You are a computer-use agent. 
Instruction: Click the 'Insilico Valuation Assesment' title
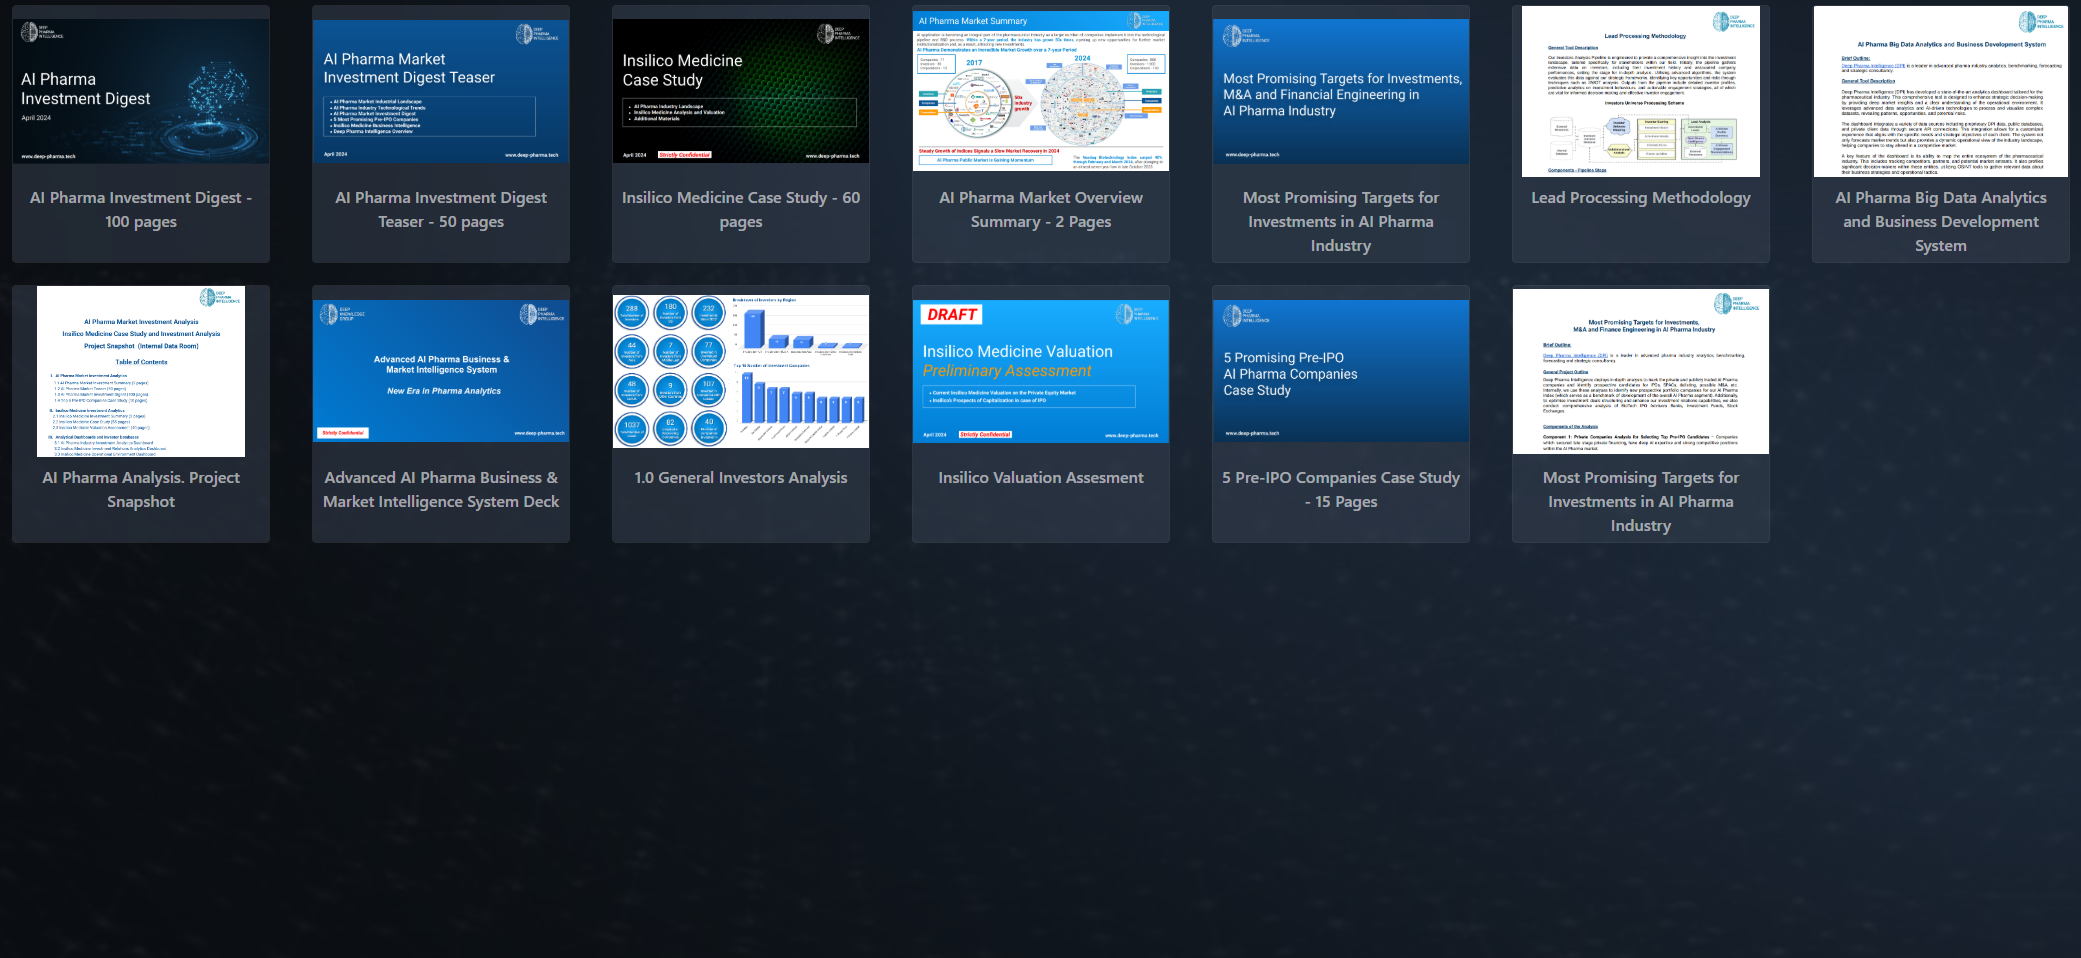point(1041,478)
